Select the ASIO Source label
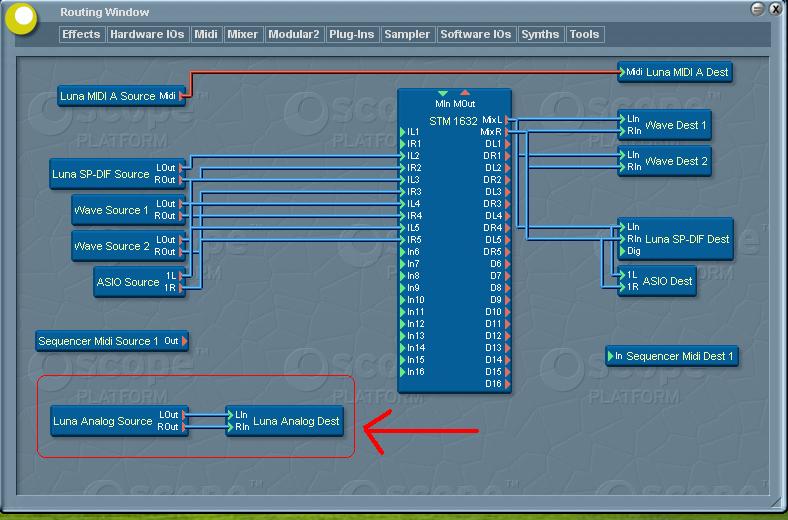Image resolution: width=788 pixels, height=520 pixels. tap(128, 282)
